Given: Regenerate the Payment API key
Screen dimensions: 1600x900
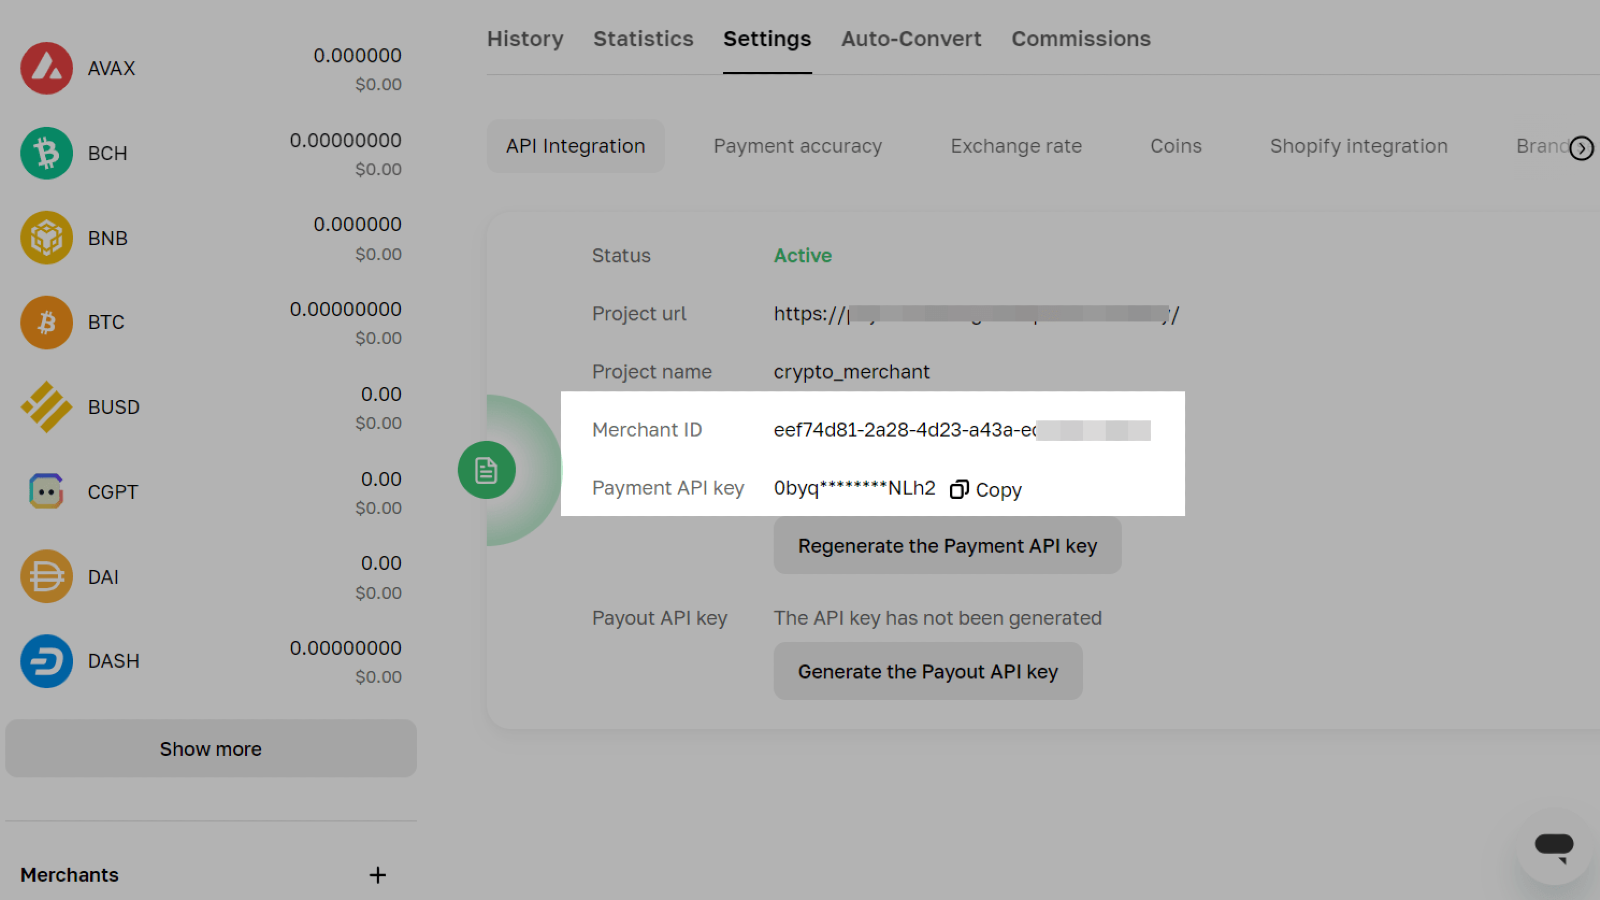Looking at the screenshot, I should 947,546.
